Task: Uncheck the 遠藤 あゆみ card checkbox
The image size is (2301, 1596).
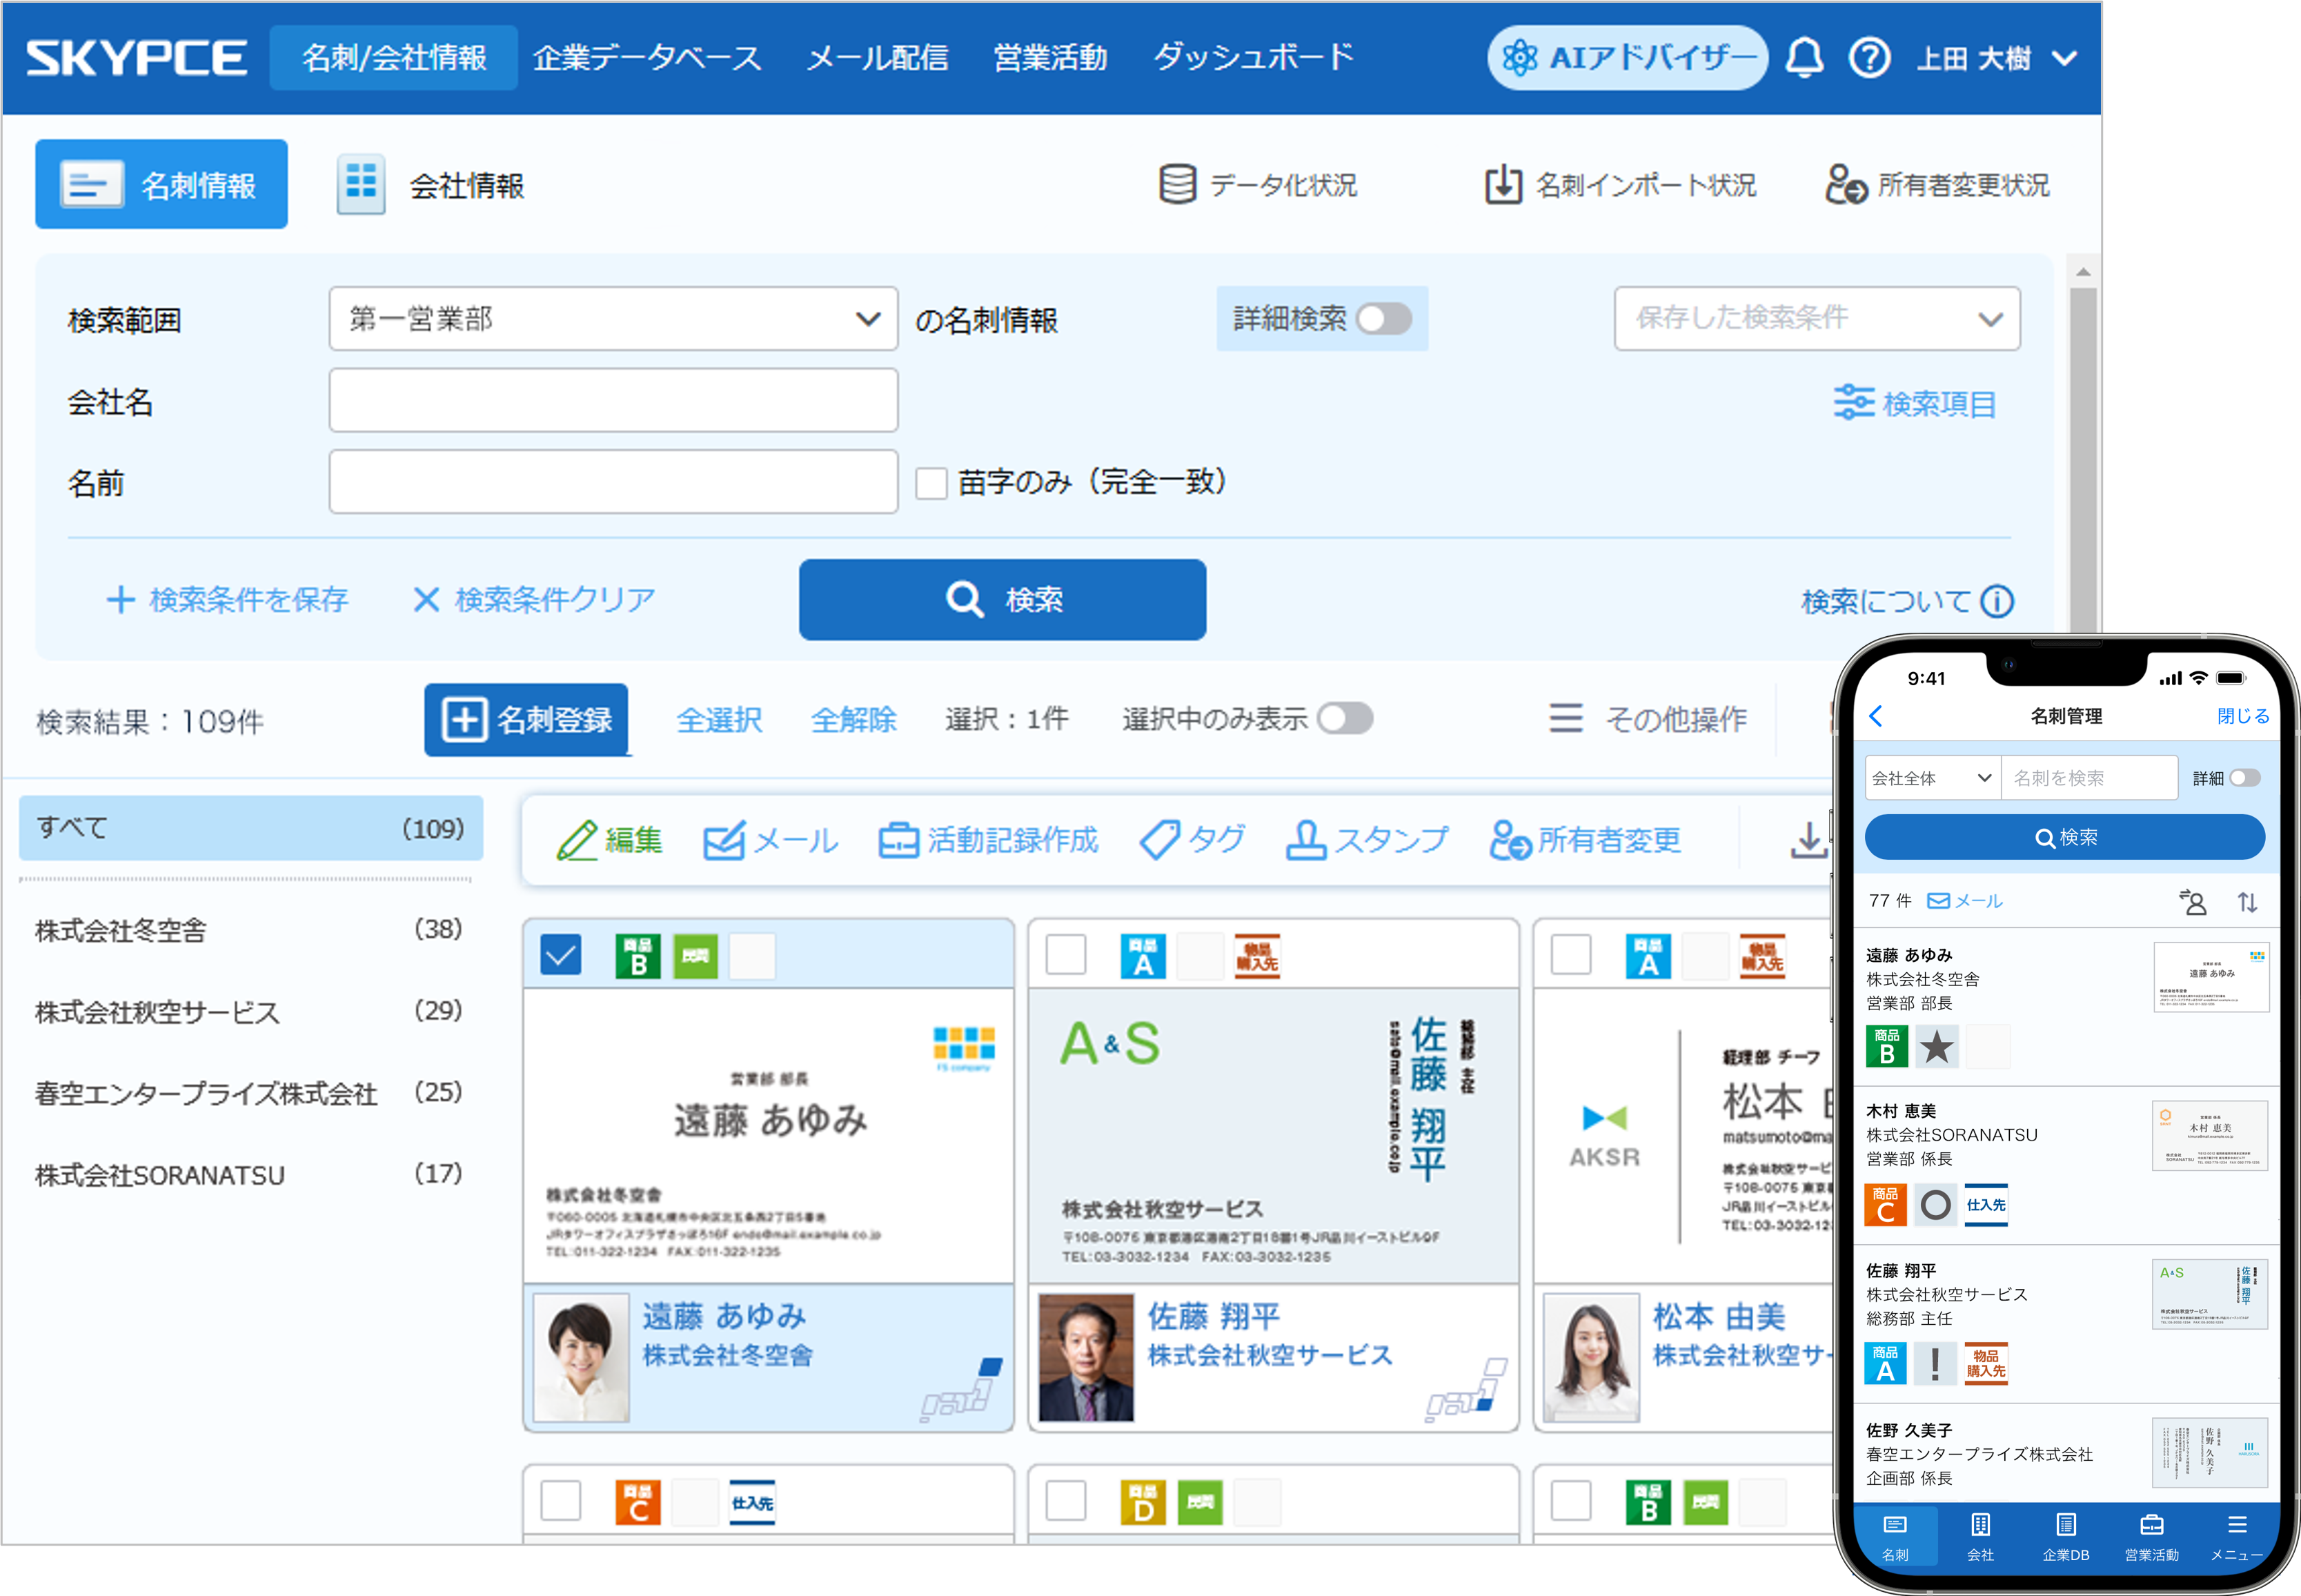Action: coord(560,955)
